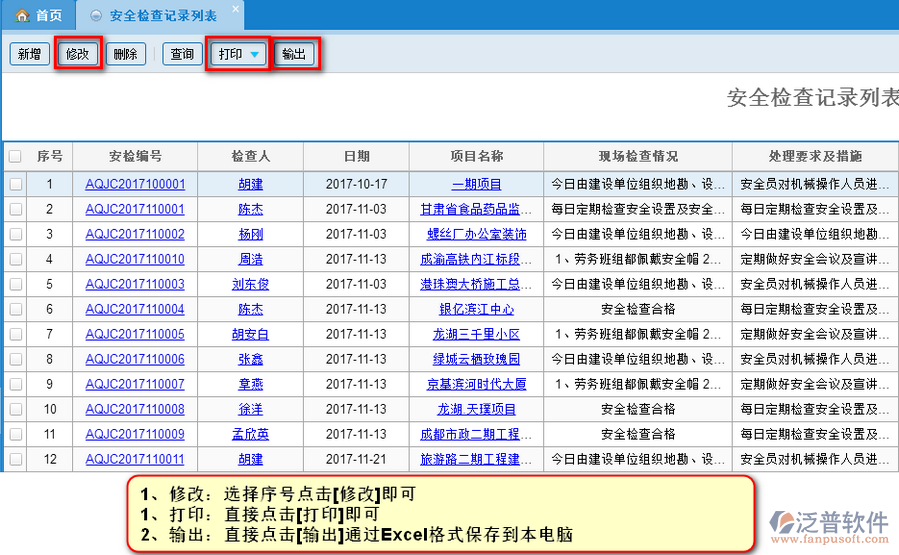Viewport: 899px width, 555px height.
Task: Click the 新增 button
Action: [x=29, y=54]
